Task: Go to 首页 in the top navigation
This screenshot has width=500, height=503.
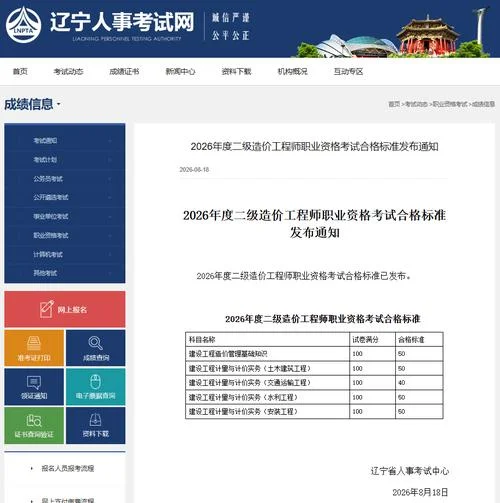Action: coord(20,71)
